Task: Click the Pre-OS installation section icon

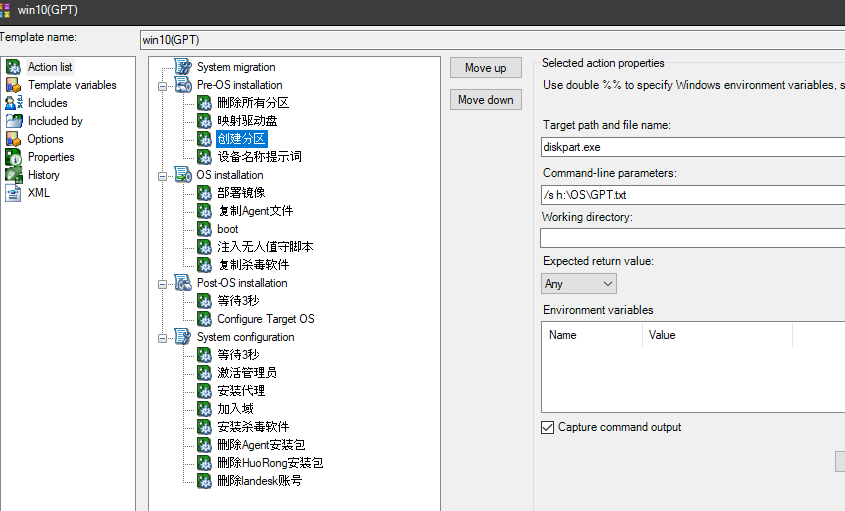Action: [x=183, y=85]
